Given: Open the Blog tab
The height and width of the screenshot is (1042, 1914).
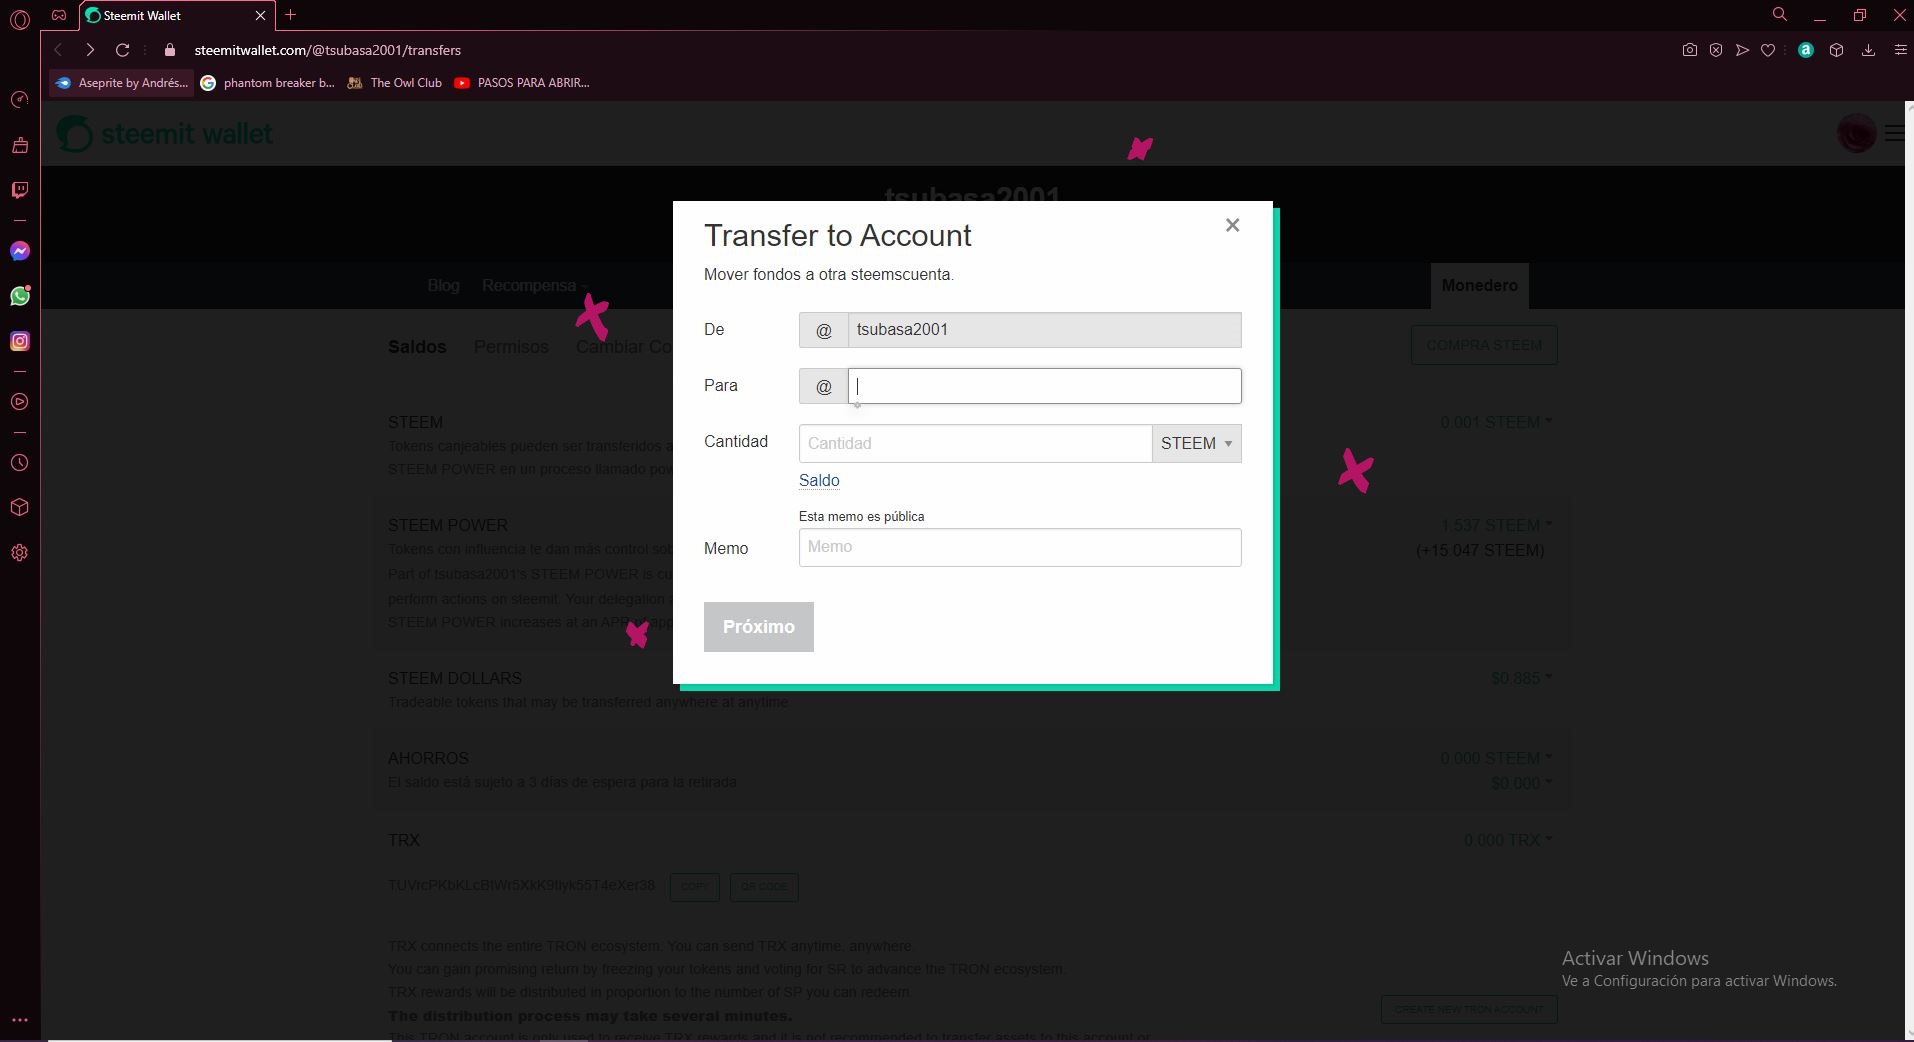Looking at the screenshot, I should tap(443, 286).
